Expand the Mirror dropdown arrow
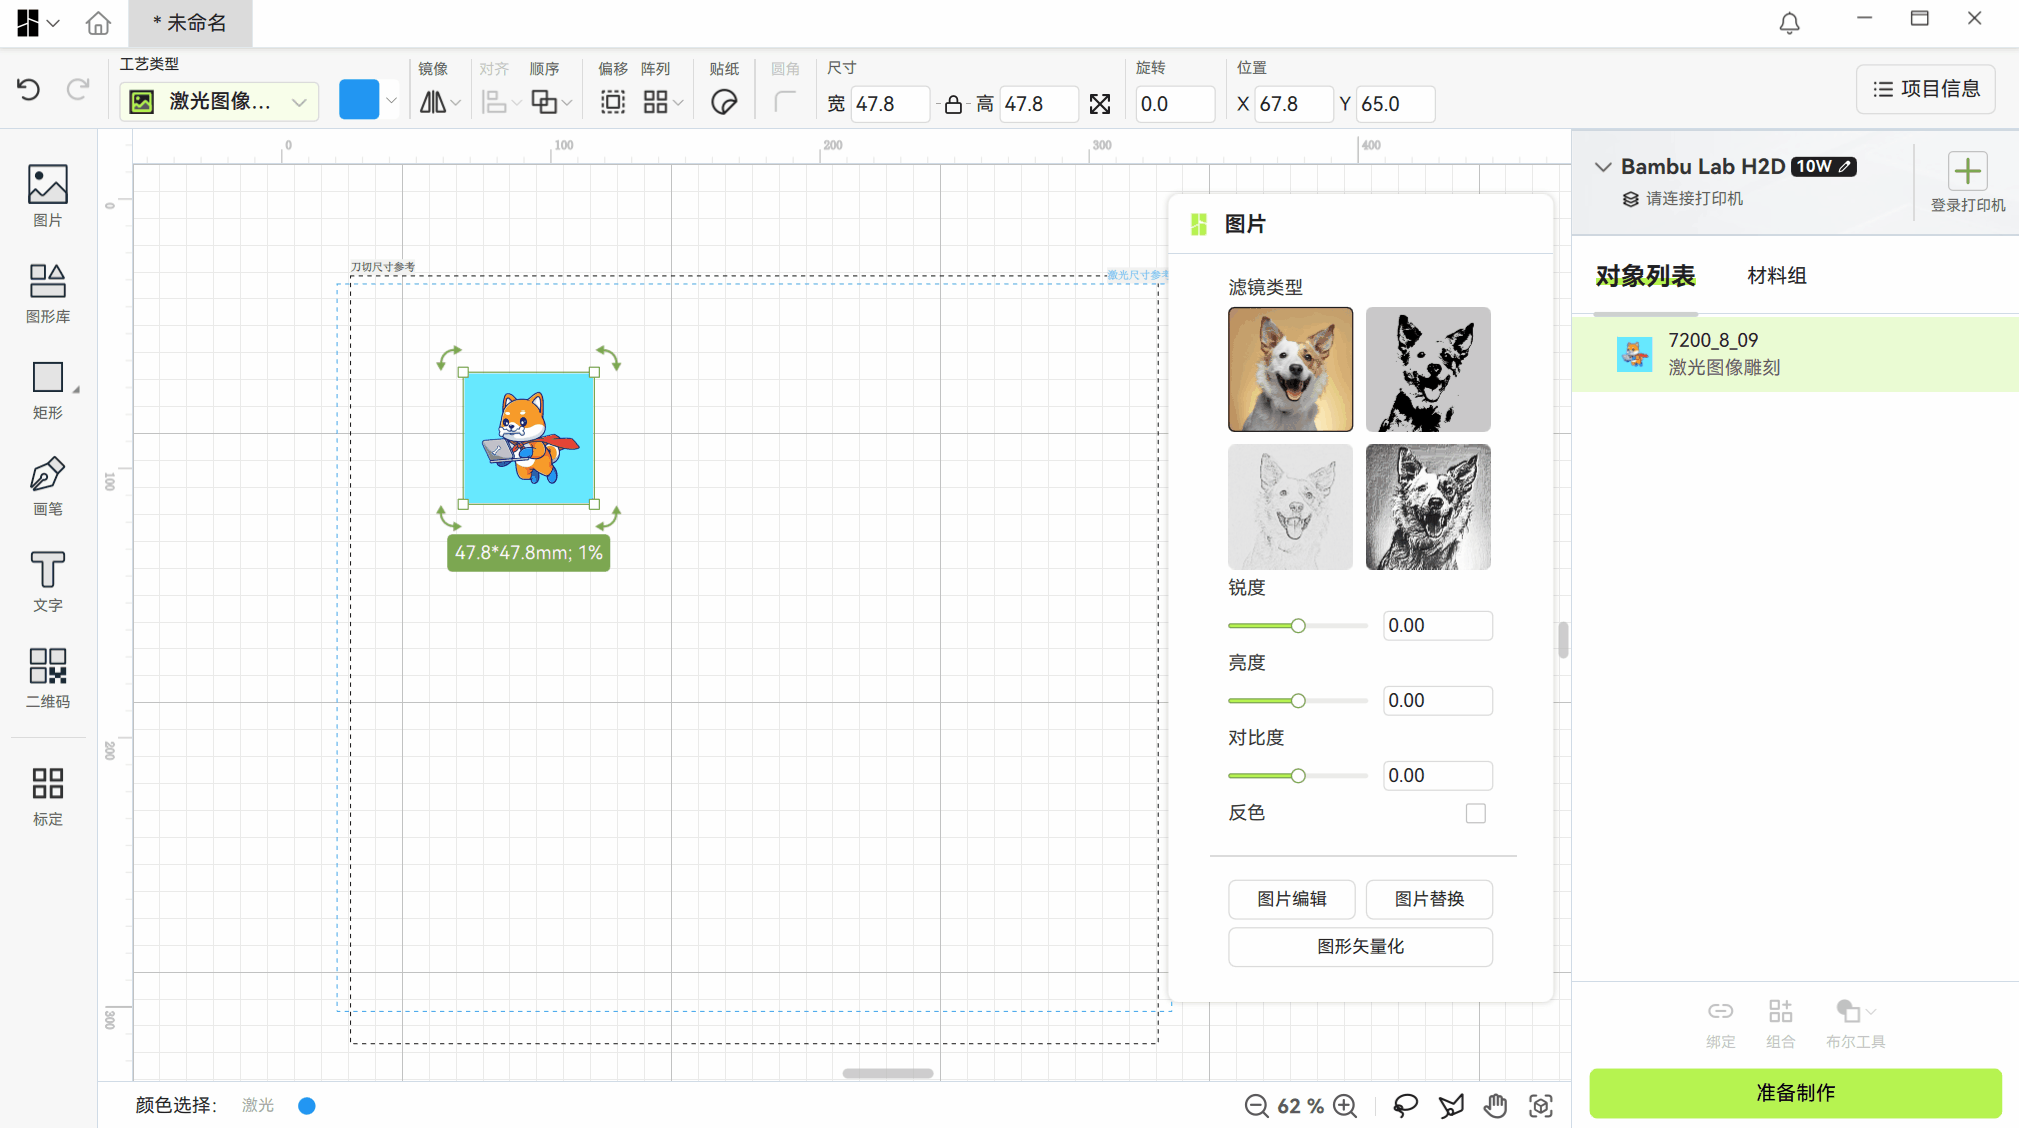The width and height of the screenshot is (2019, 1128). coord(456,103)
